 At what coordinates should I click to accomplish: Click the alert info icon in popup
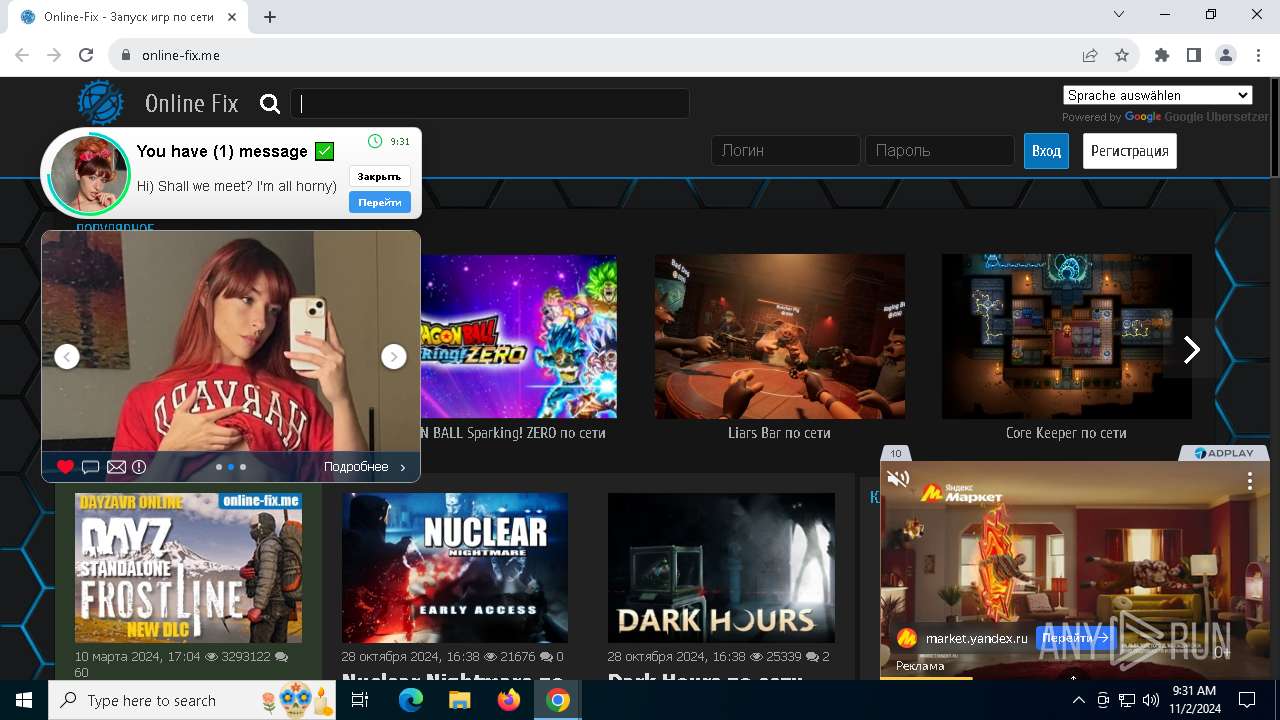pos(139,467)
